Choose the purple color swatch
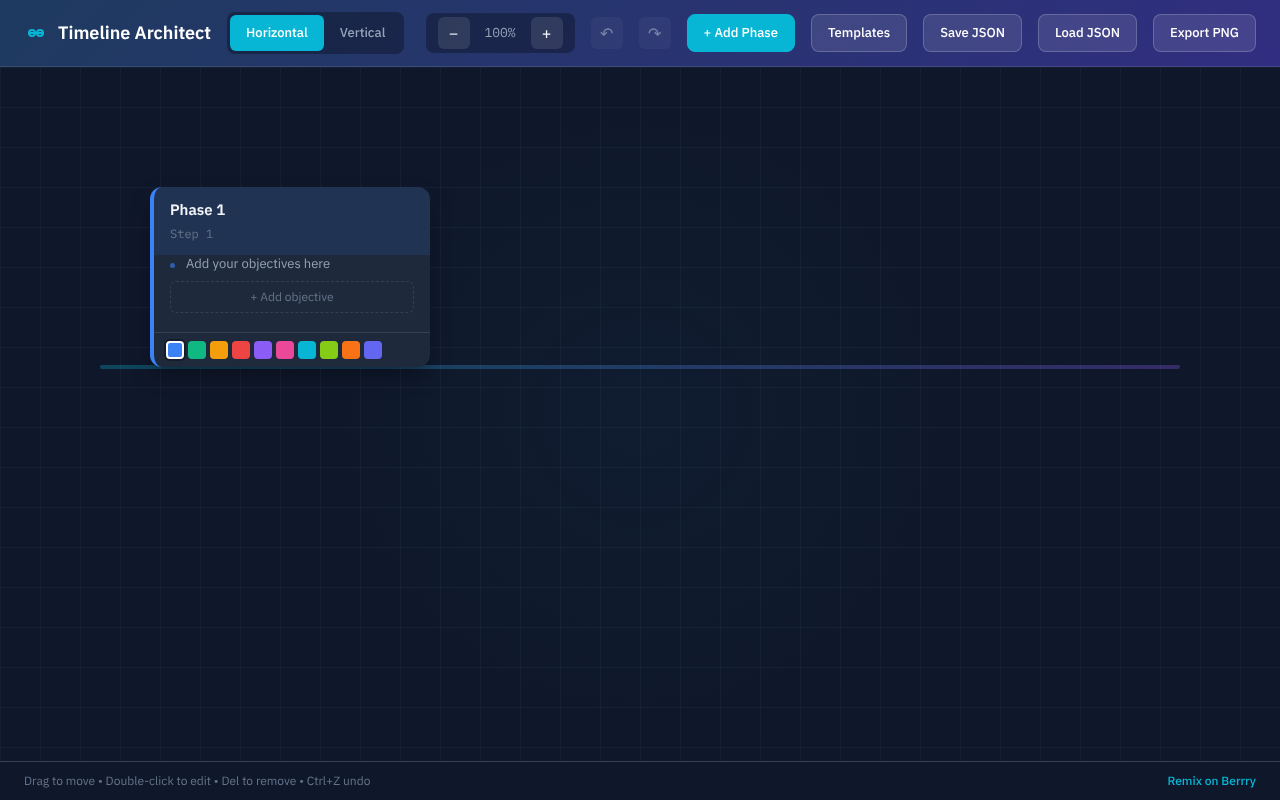Viewport: 1280px width, 800px height. pos(262,349)
